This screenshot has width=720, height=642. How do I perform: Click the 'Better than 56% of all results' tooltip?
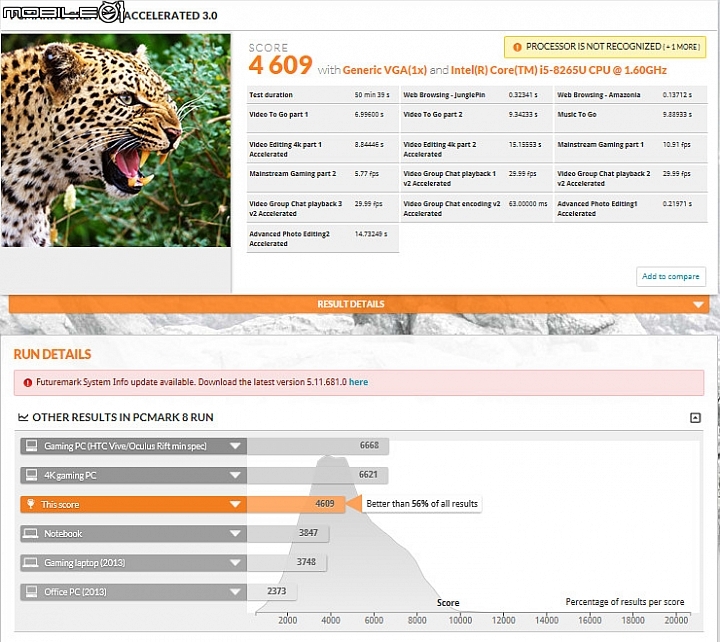[x=422, y=504]
